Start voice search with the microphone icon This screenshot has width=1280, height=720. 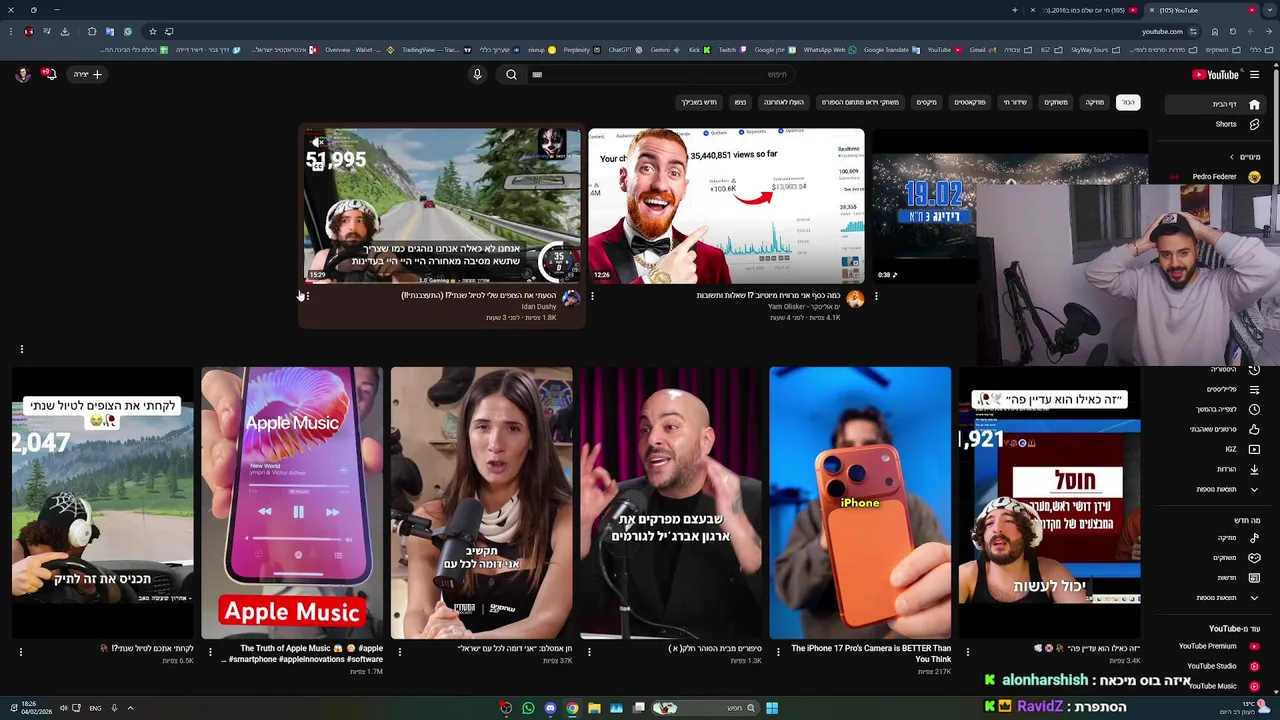tap(477, 74)
